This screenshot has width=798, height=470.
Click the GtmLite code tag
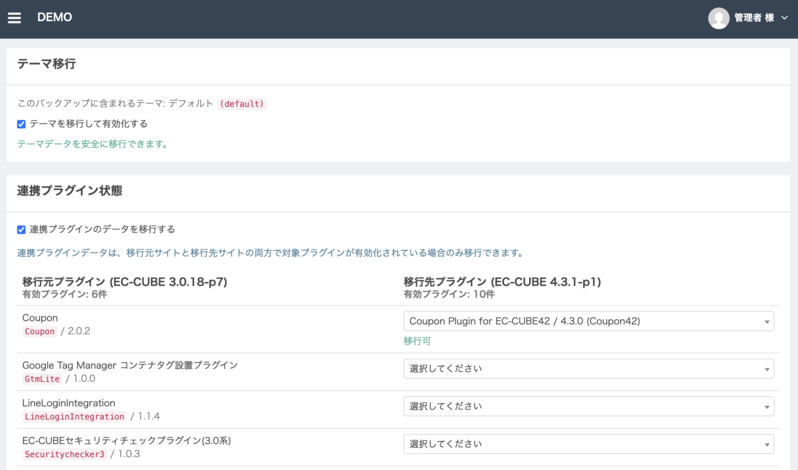(42, 379)
